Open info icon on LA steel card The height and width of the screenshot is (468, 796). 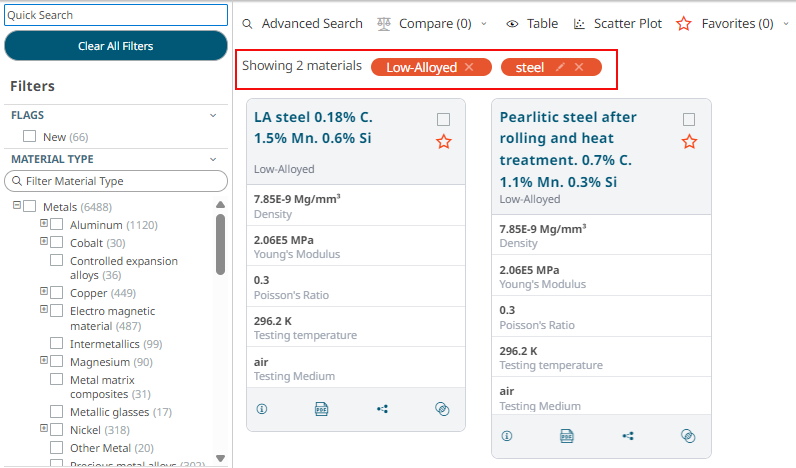[x=262, y=409]
